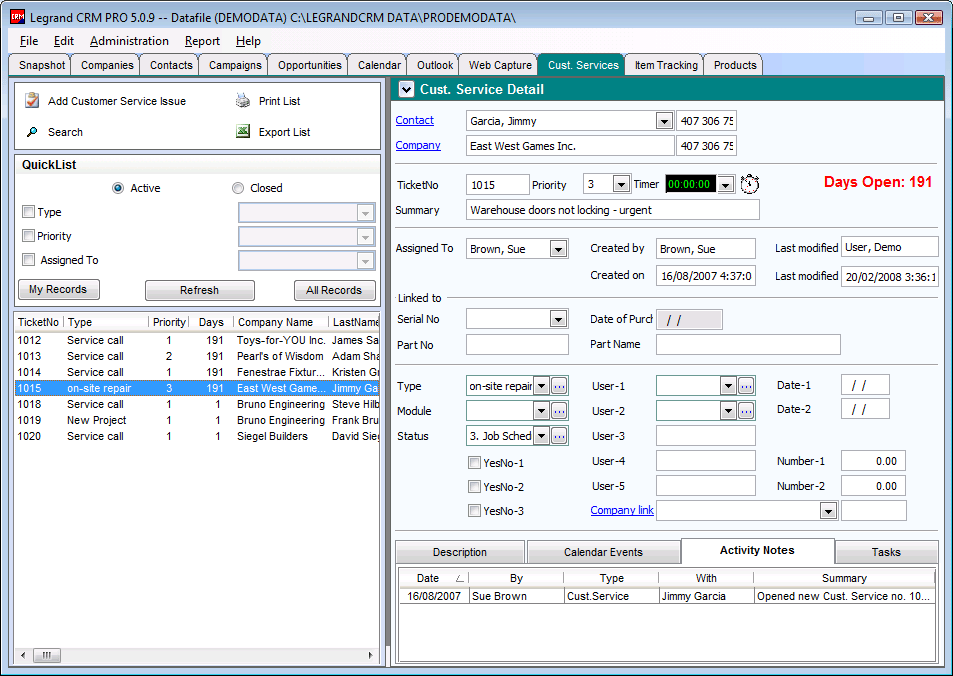Select ticket 1012 Toys-for-YOU row
This screenshot has height=676, width=953.
(x=197, y=340)
